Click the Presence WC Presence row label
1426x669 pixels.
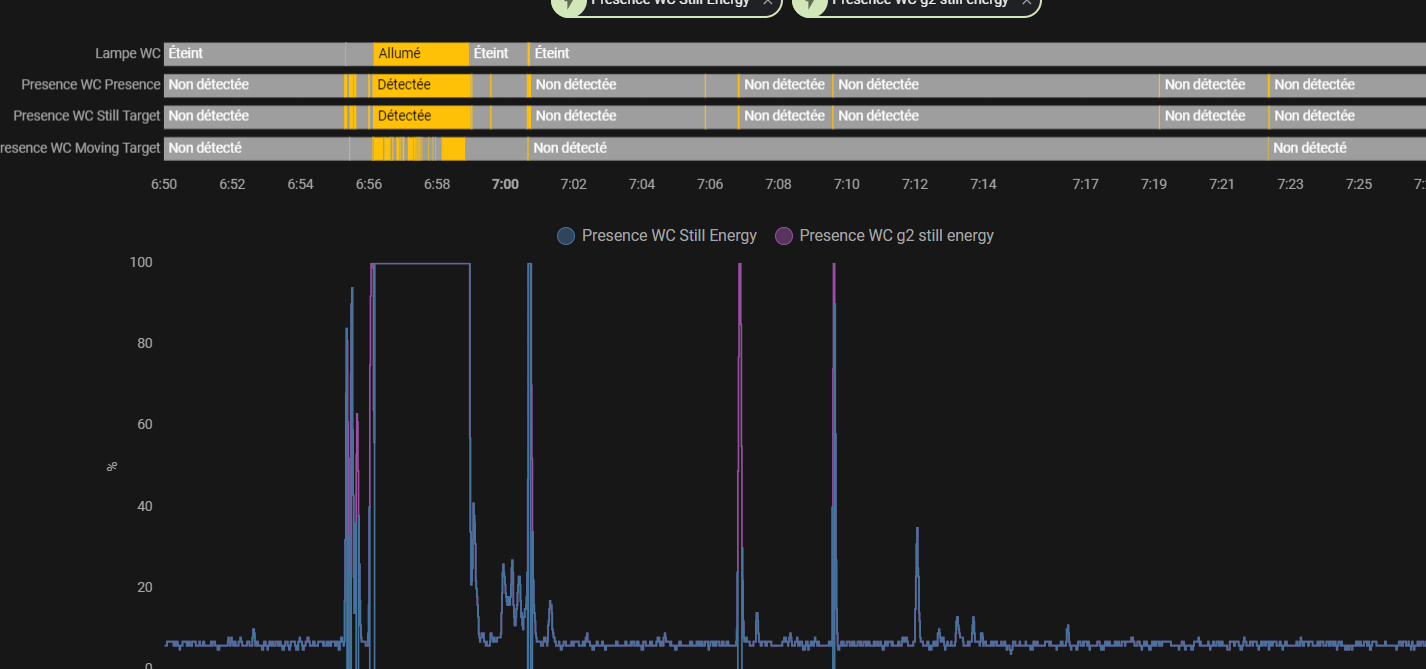pos(91,85)
